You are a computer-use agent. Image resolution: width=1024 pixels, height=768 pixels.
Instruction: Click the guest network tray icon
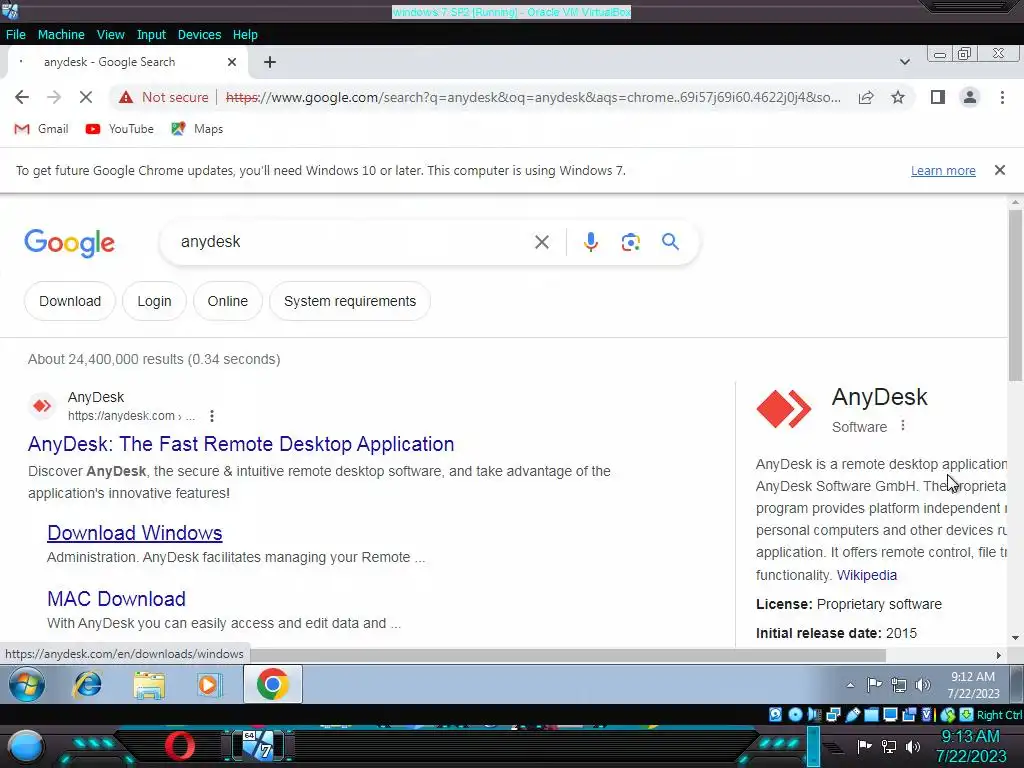coord(899,685)
